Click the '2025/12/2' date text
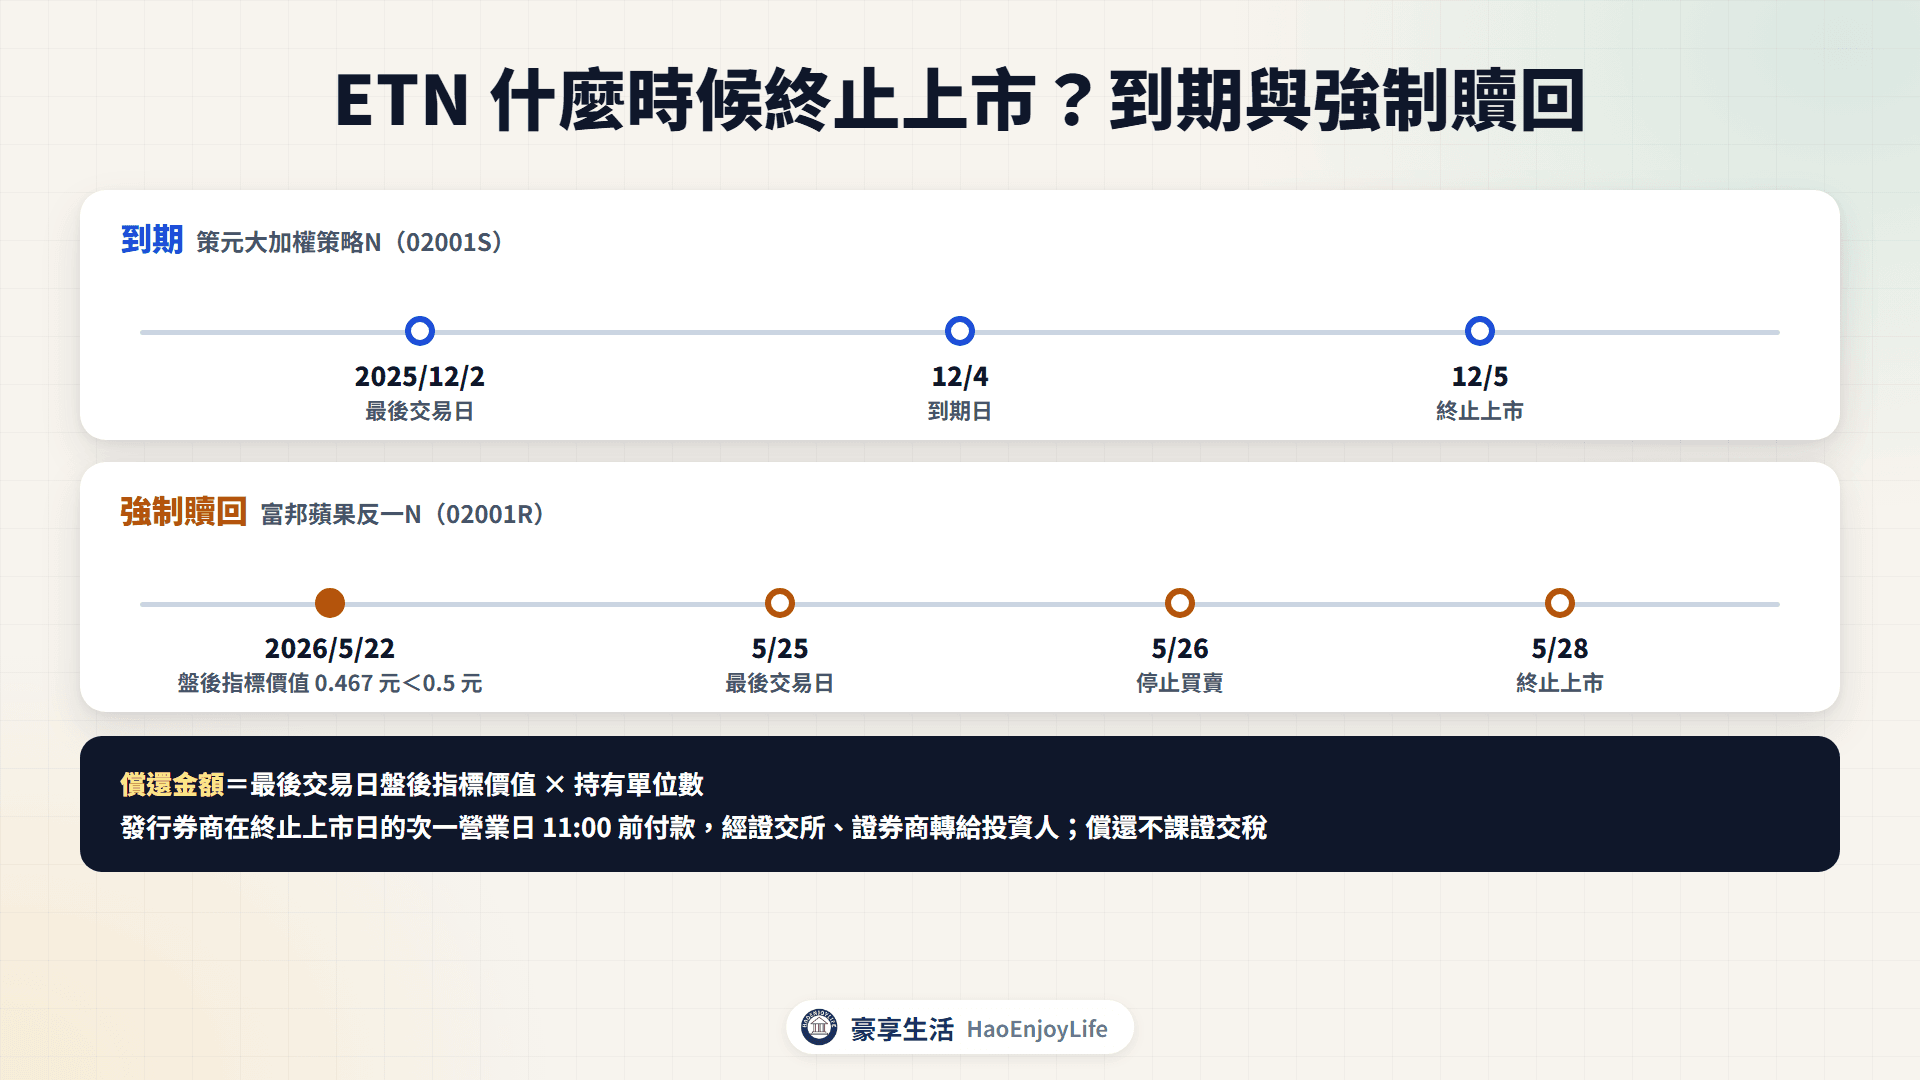 tap(420, 376)
